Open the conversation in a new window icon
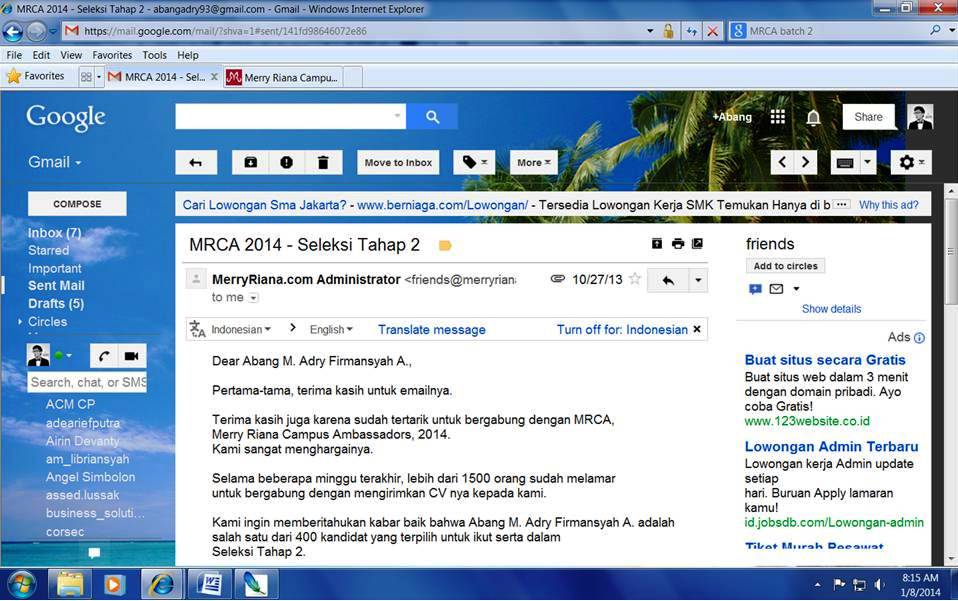The image size is (958, 601). pyautogui.click(x=697, y=244)
